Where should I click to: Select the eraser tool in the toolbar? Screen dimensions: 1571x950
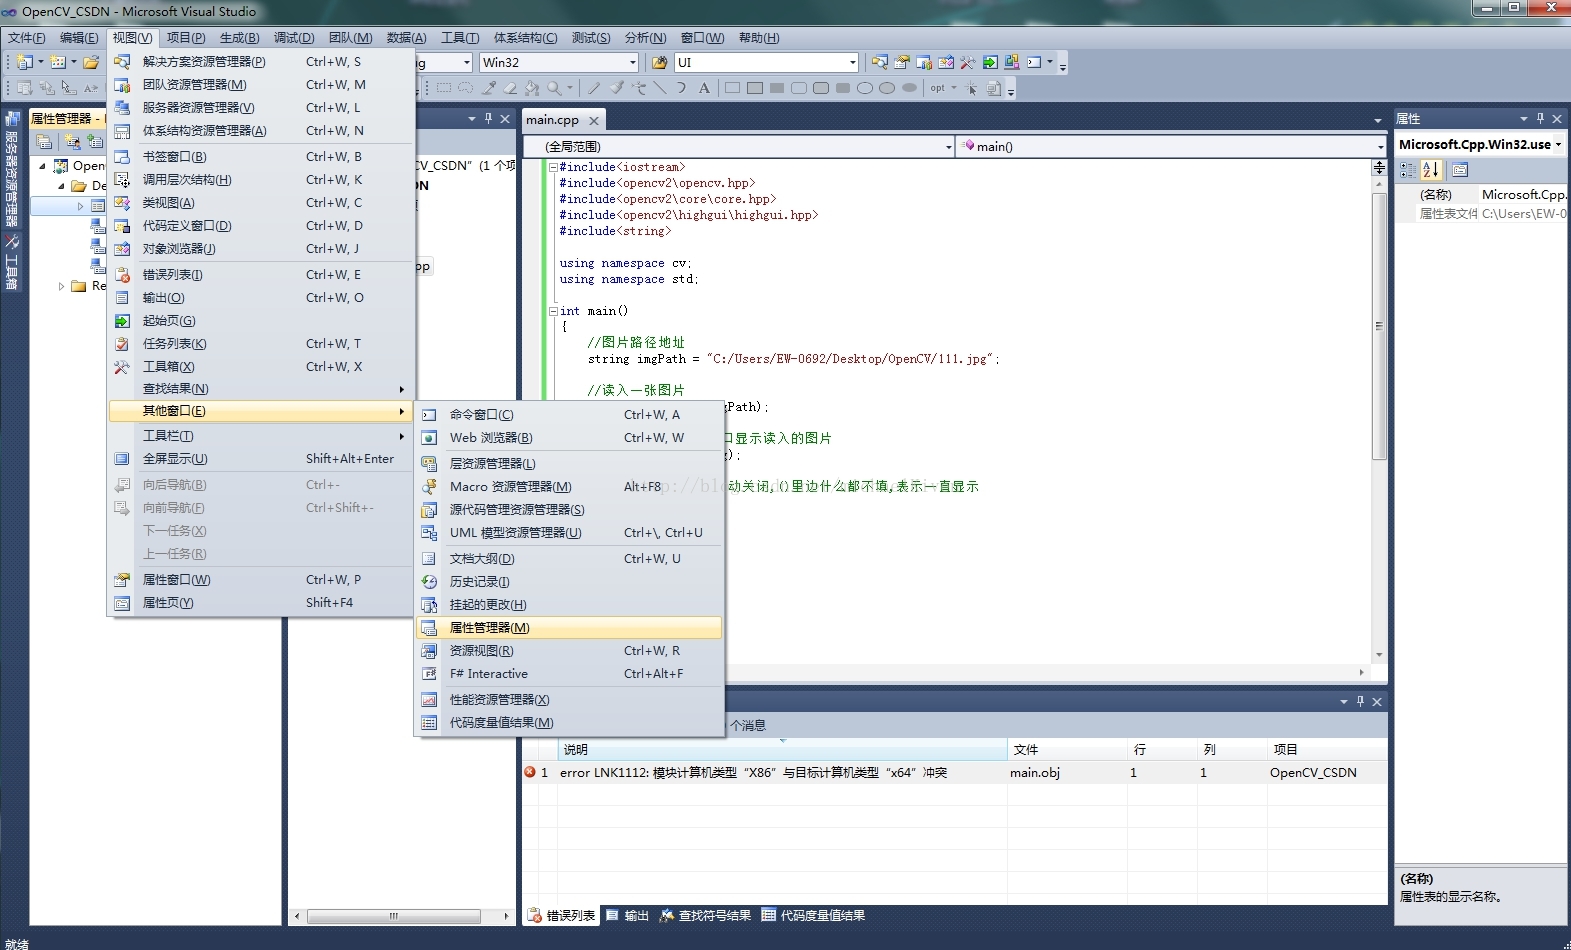[510, 88]
